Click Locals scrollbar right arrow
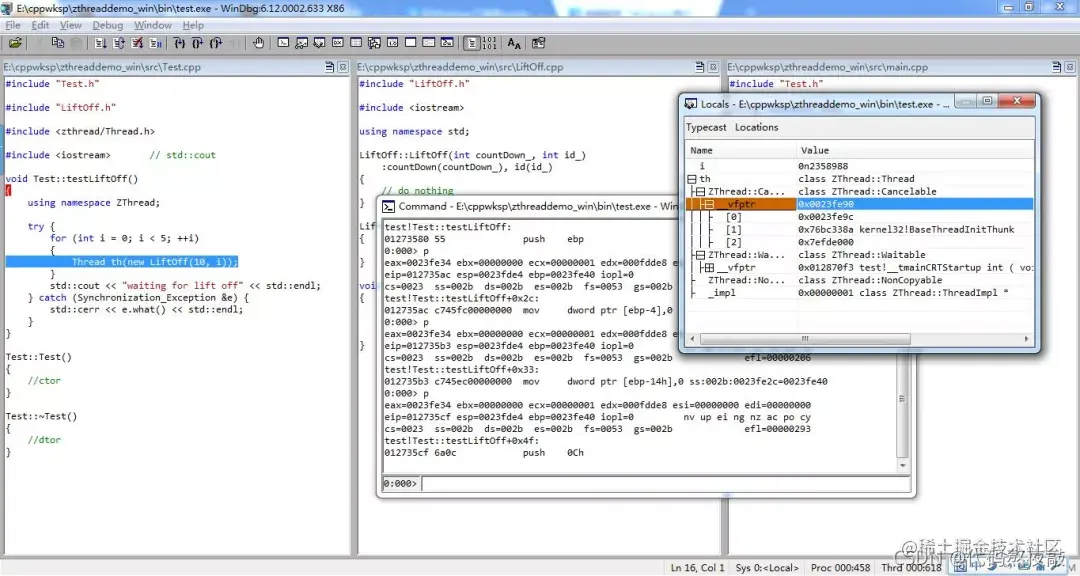The width and height of the screenshot is (1080, 576). [1026, 339]
